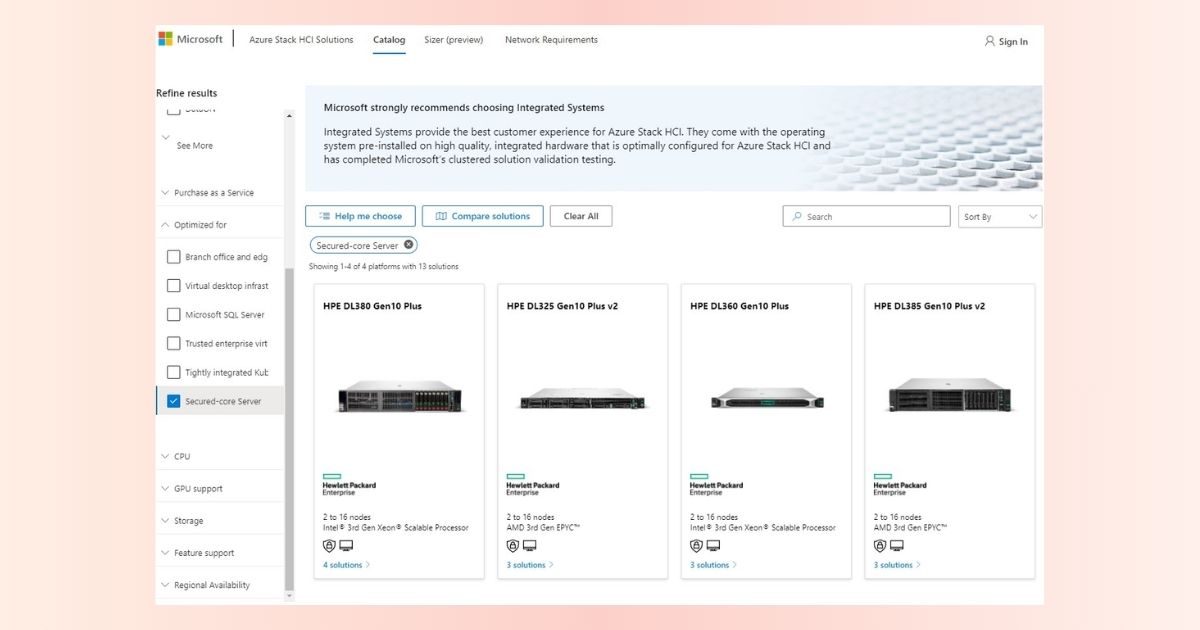Click the HPE DL385 Gen10 Plus v2 title
Viewport: 1200px width, 630px height.
click(x=929, y=306)
